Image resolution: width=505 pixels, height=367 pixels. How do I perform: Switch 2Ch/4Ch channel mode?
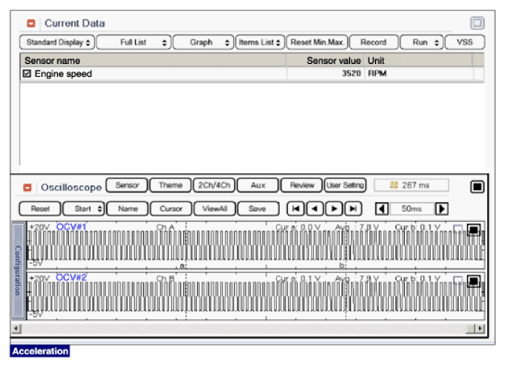point(214,185)
